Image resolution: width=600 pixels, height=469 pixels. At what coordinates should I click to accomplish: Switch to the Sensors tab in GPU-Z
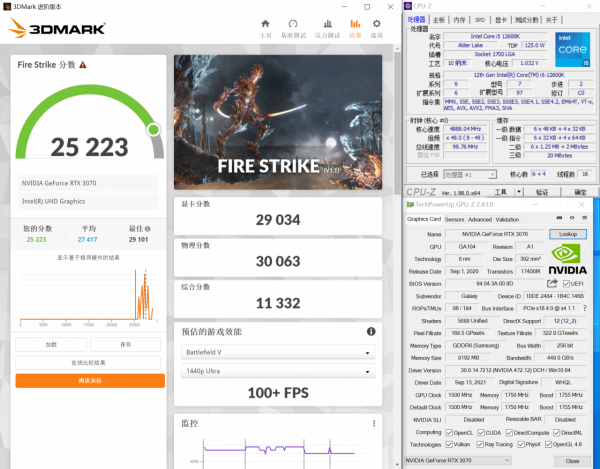(454, 219)
